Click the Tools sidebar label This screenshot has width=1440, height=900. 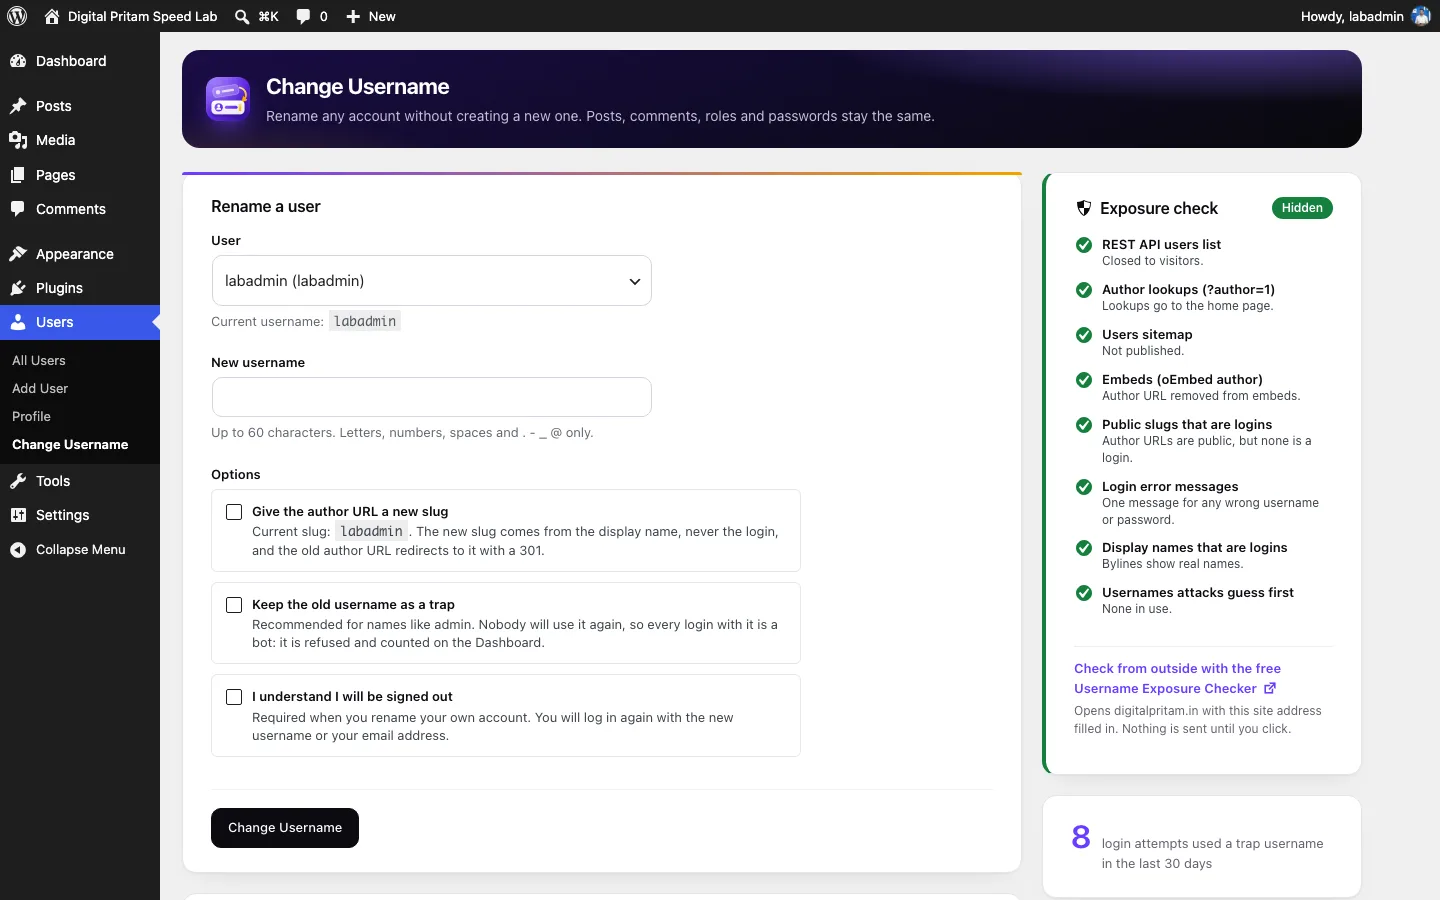(53, 481)
